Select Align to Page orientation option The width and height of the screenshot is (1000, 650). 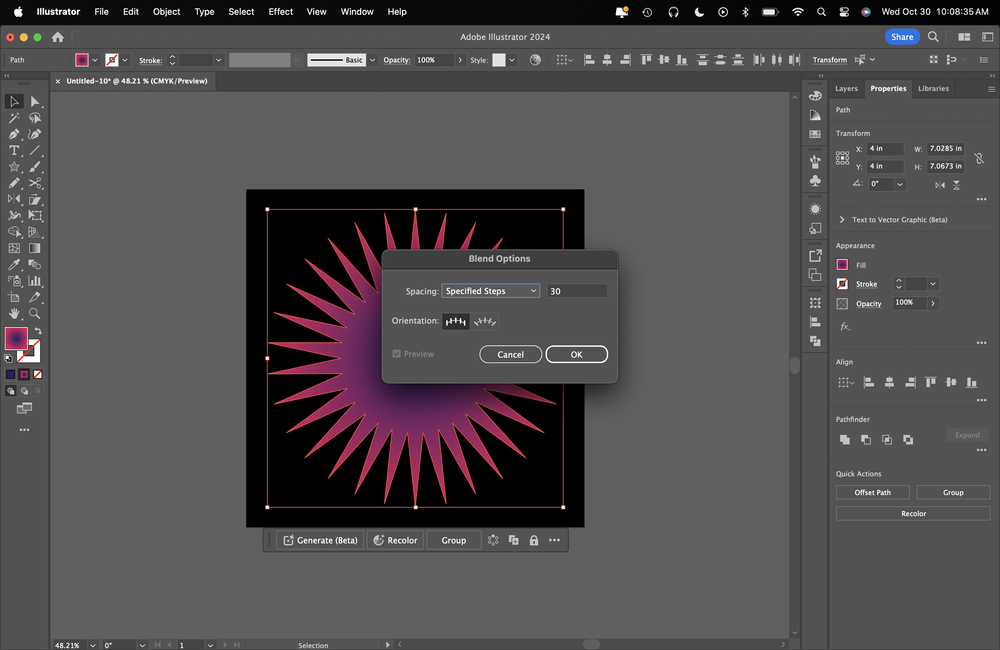456,321
